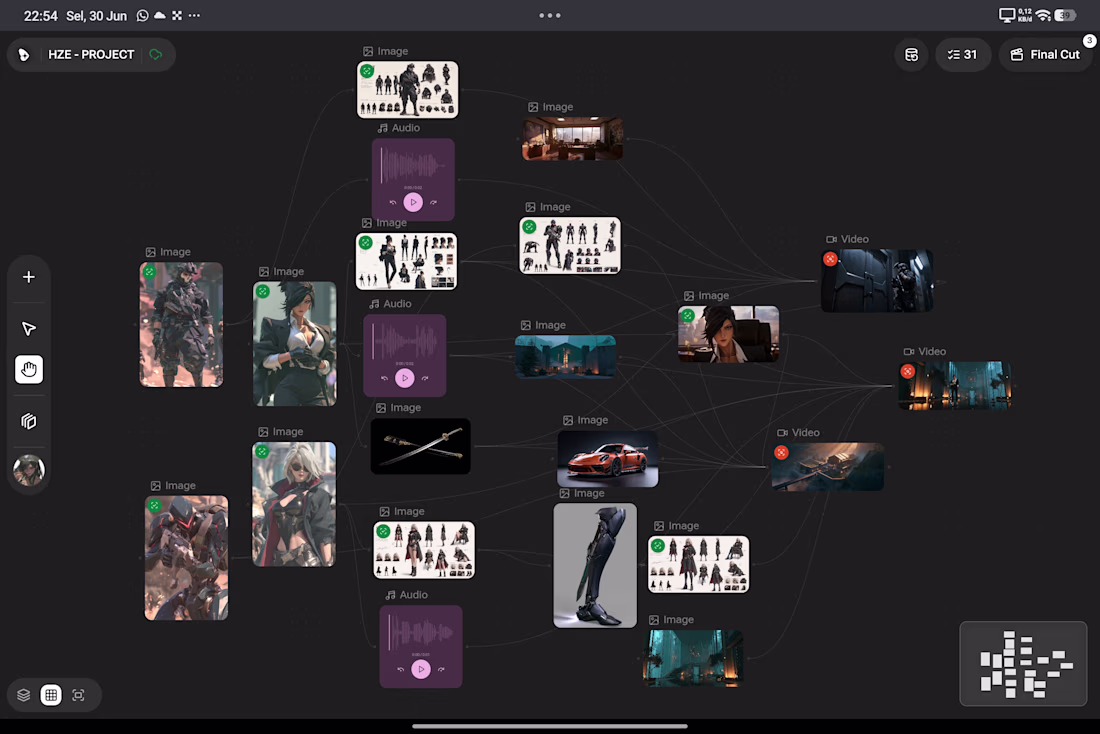Open the Final Cut button

pyautogui.click(x=1045, y=55)
